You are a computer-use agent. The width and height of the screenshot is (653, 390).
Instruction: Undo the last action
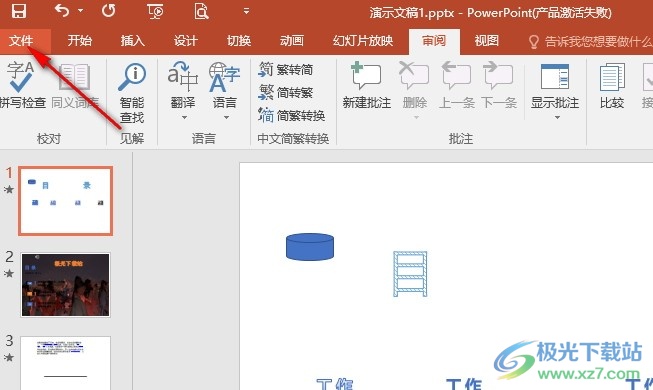tap(62, 10)
